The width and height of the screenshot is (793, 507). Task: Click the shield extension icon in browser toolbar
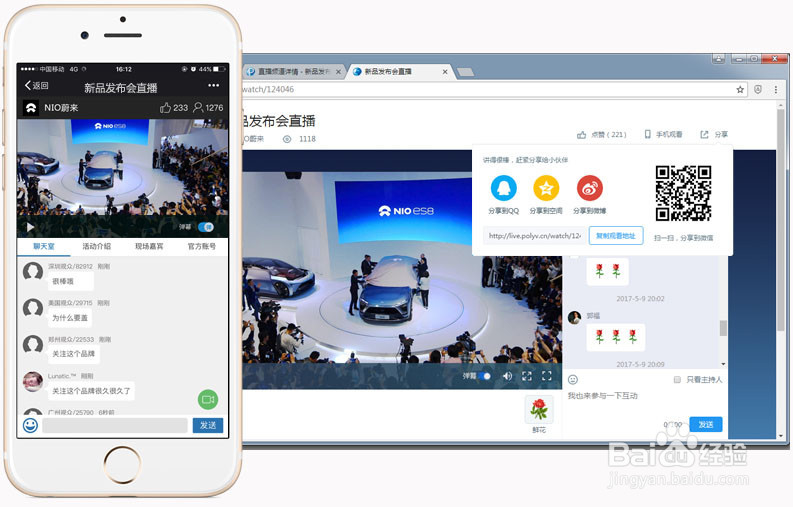point(758,90)
